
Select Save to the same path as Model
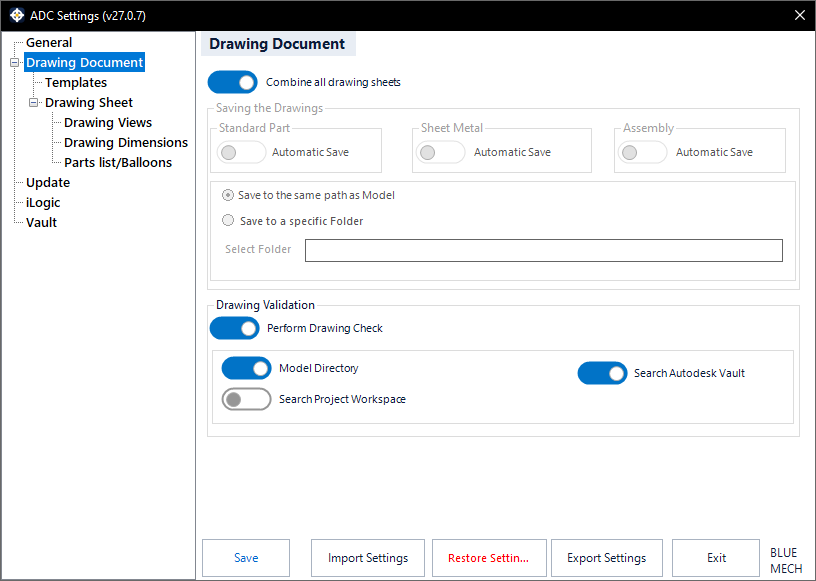(x=308, y=195)
